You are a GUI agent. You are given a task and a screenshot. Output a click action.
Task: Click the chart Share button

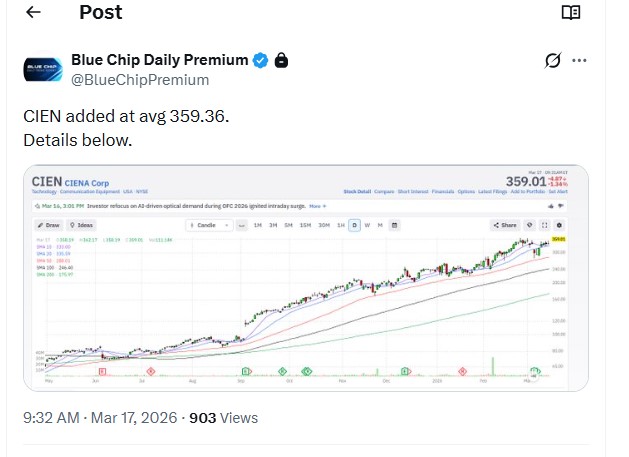point(505,225)
